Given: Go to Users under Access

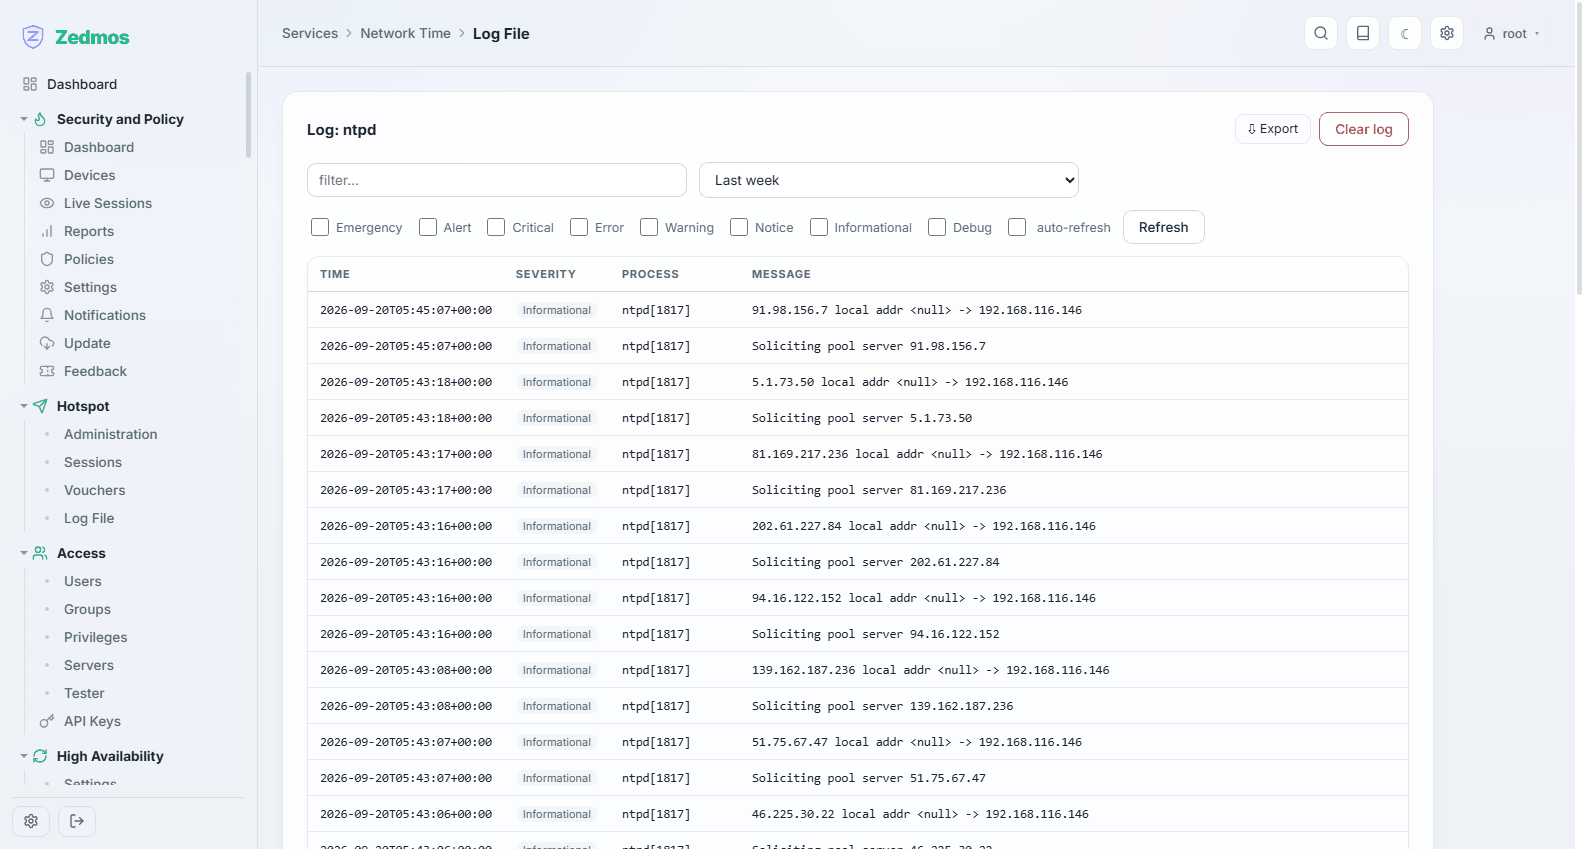Looking at the screenshot, I should [83, 581].
